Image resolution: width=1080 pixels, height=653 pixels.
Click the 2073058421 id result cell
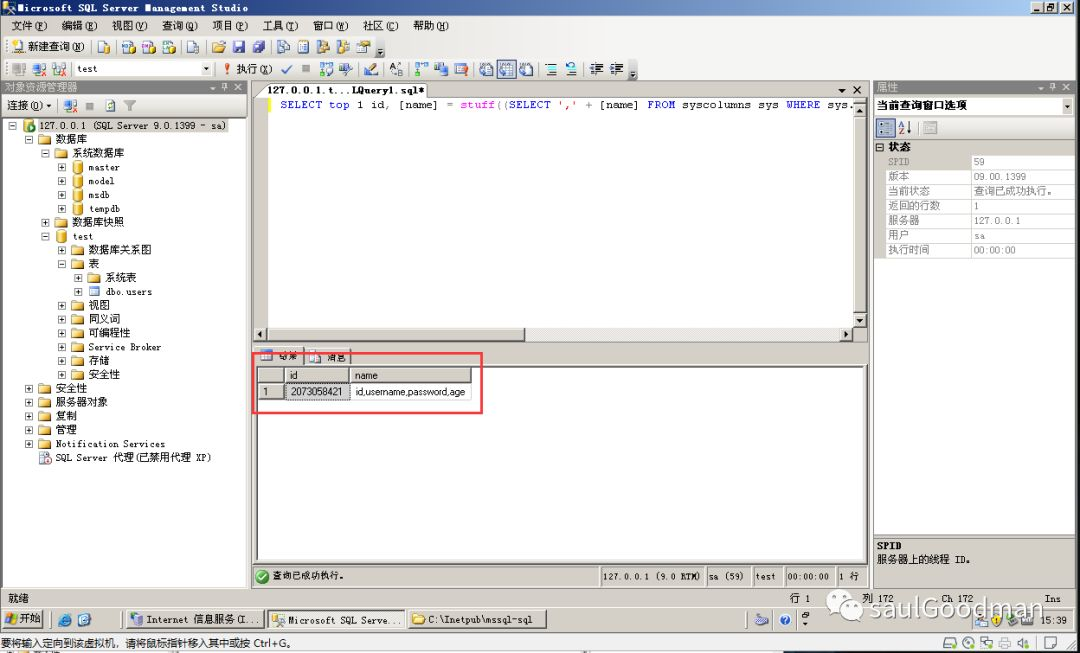point(317,392)
